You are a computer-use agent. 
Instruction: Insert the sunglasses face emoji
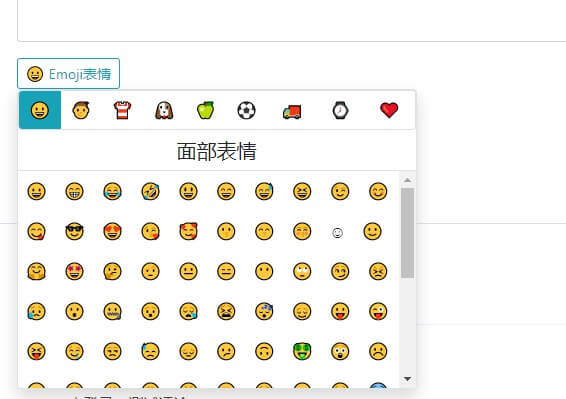[x=74, y=231]
